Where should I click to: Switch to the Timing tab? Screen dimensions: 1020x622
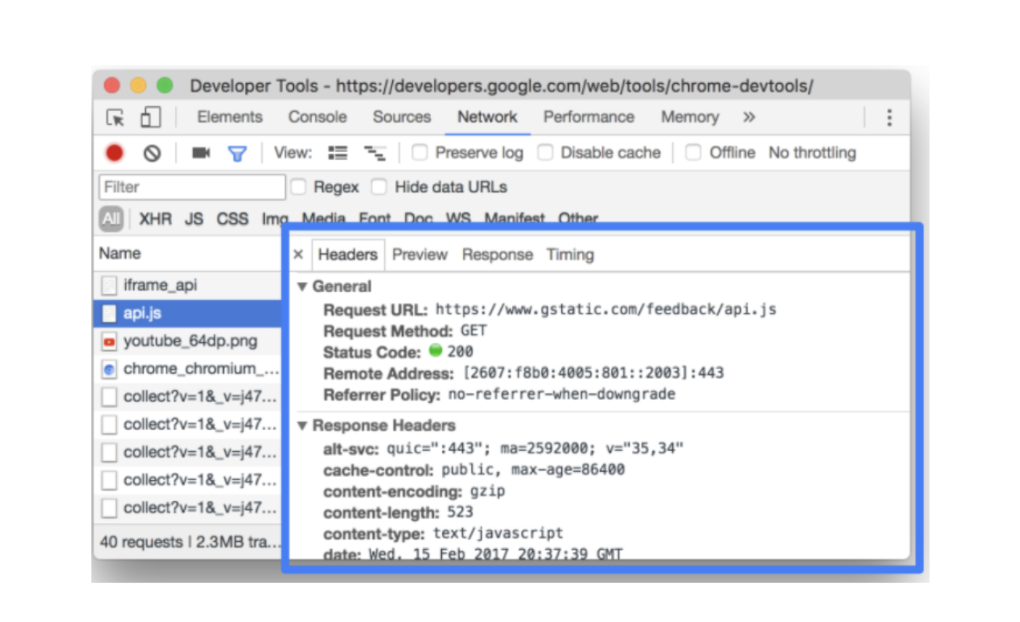click(x=570, y=255)
